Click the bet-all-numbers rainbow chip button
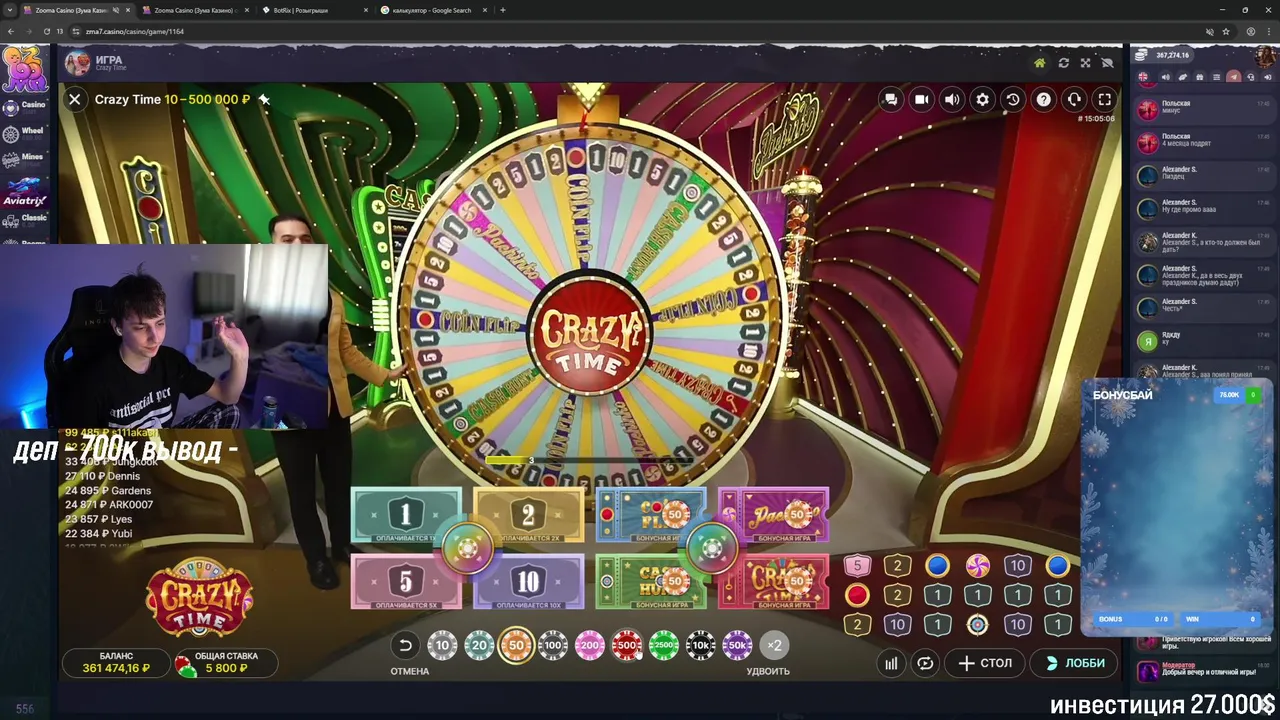This screenshot has height=720, width=1280. coord(467,549)
